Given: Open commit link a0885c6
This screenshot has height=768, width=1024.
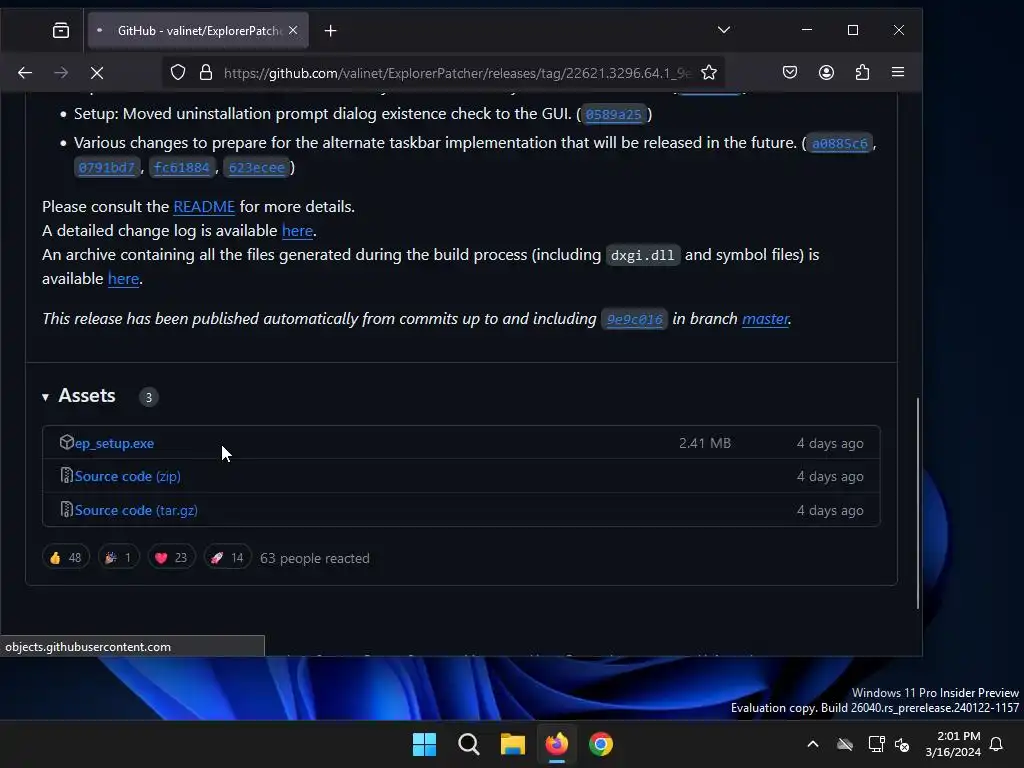Looking at the screenshot, I should (x=839, y=143).
